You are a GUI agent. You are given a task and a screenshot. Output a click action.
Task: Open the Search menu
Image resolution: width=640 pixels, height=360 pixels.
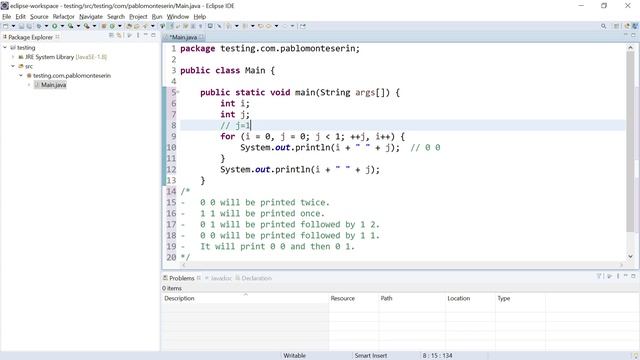(x=116, y=17)
